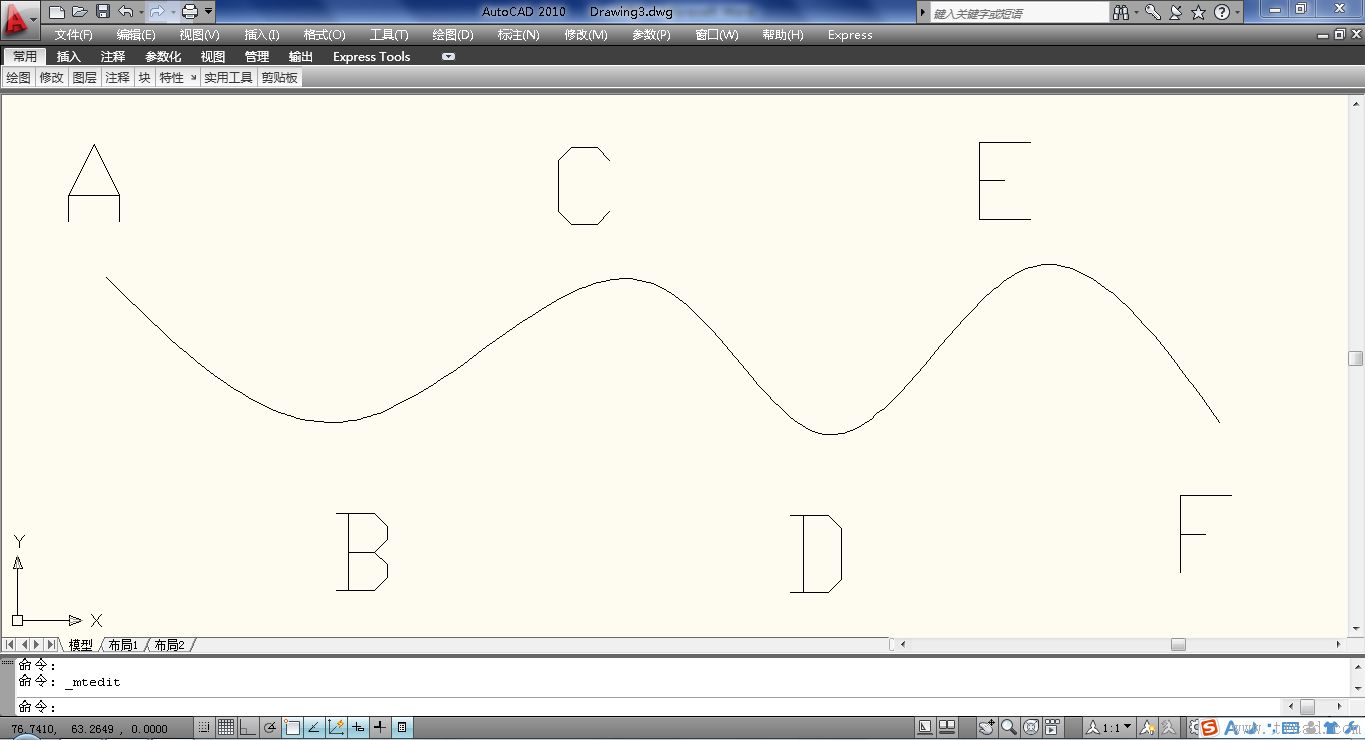
Task: Click the Help question mark icon
Action: (x=1221, y=13)
